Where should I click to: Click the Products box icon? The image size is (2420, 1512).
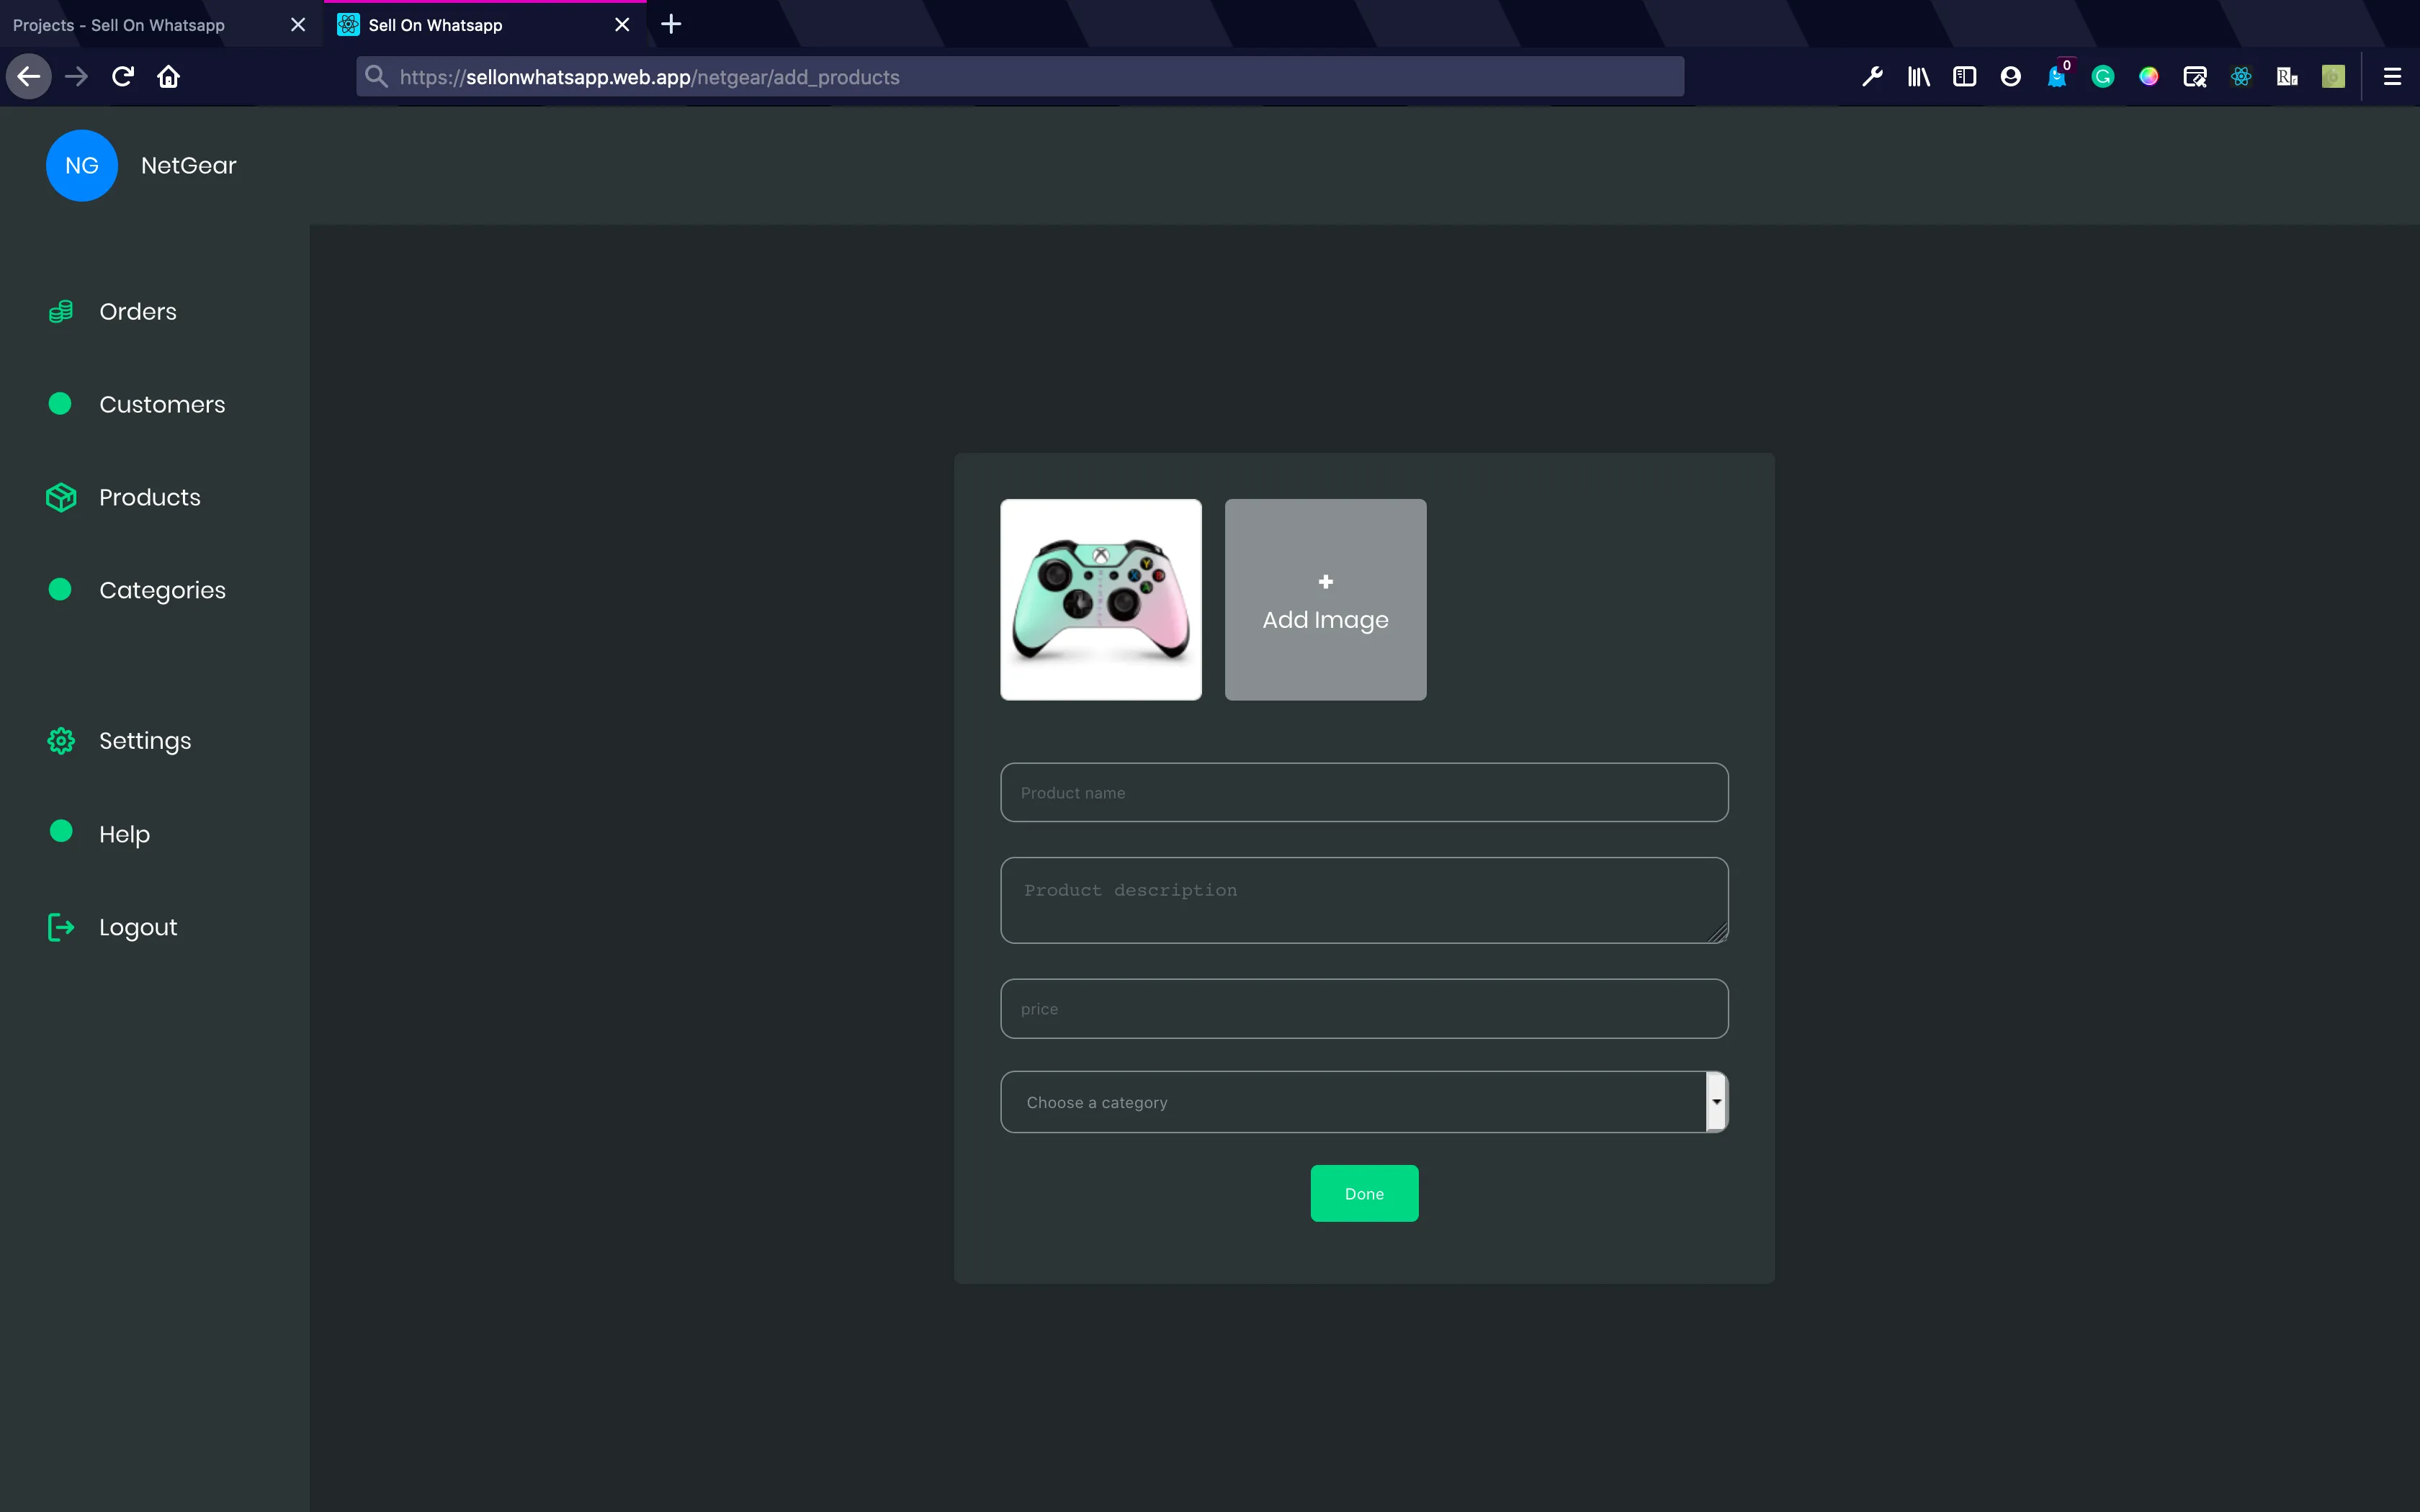pos(61,497)
